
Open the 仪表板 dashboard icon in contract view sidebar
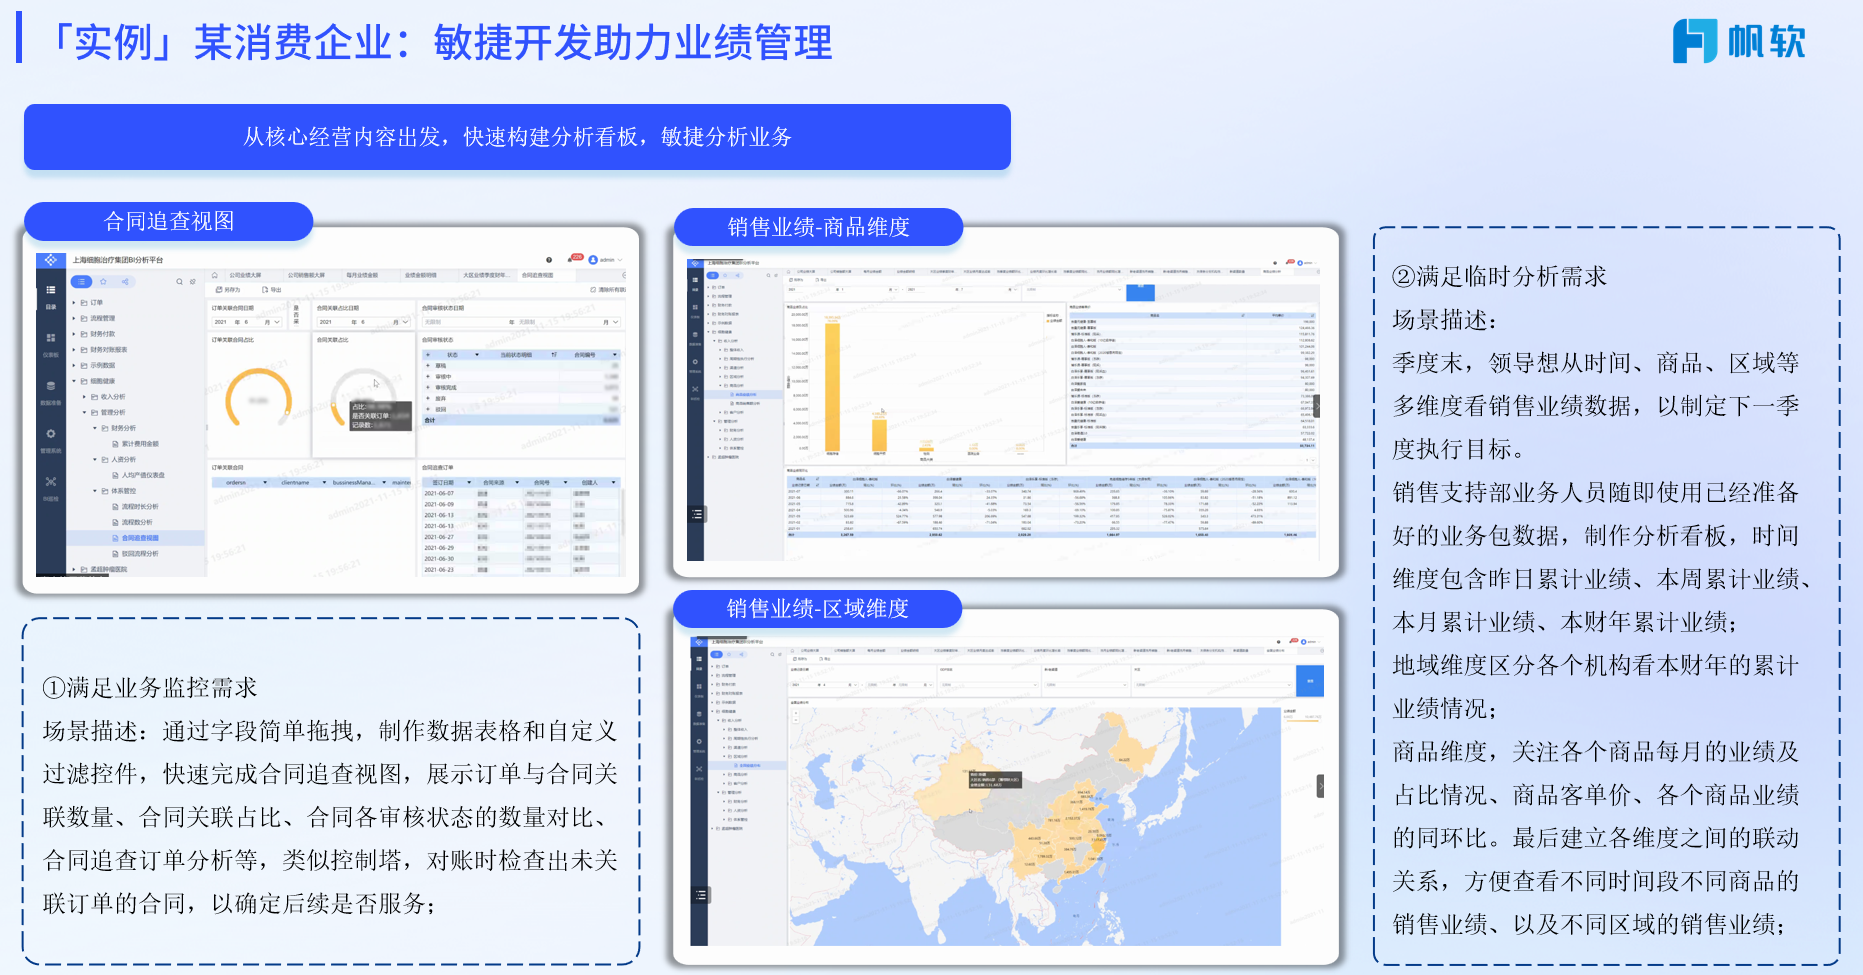click(50, 338)
